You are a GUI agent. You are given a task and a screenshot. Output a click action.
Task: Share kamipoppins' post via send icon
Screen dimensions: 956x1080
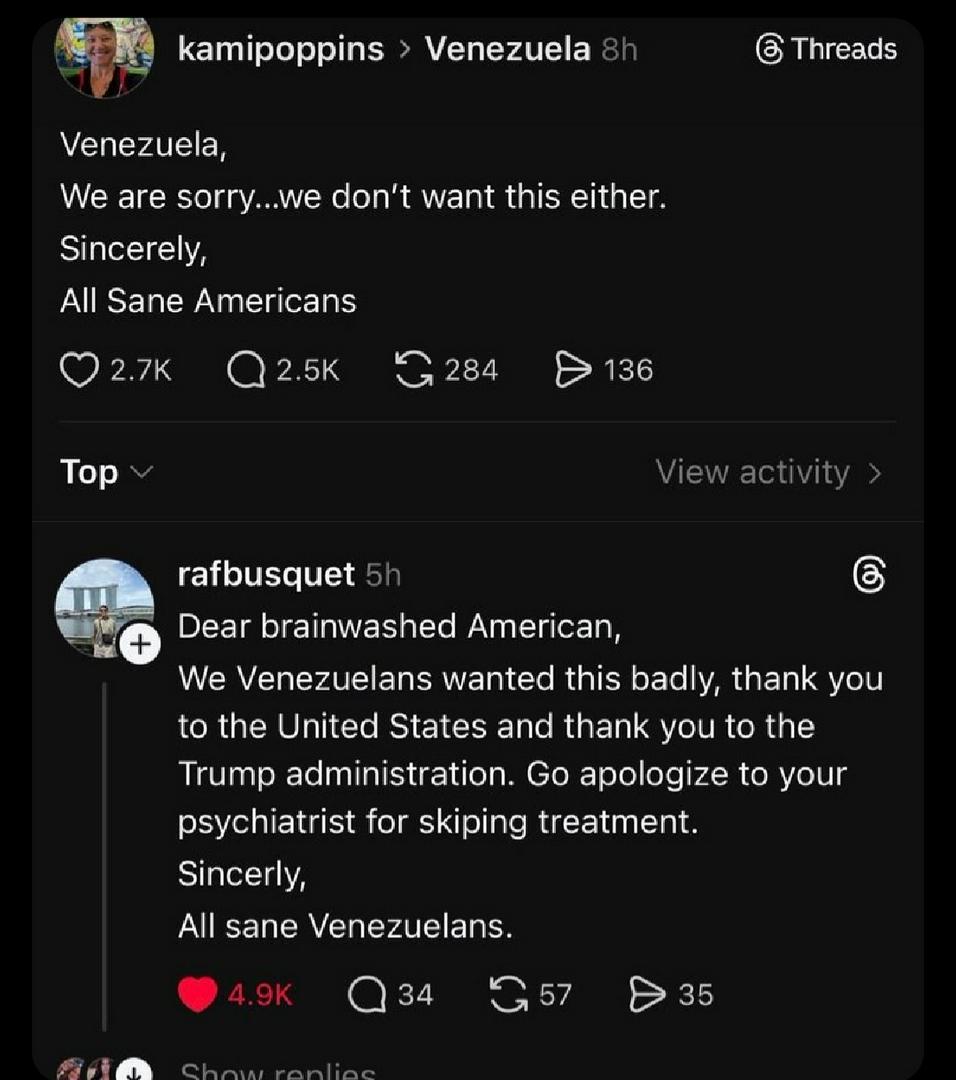(572, 371)
